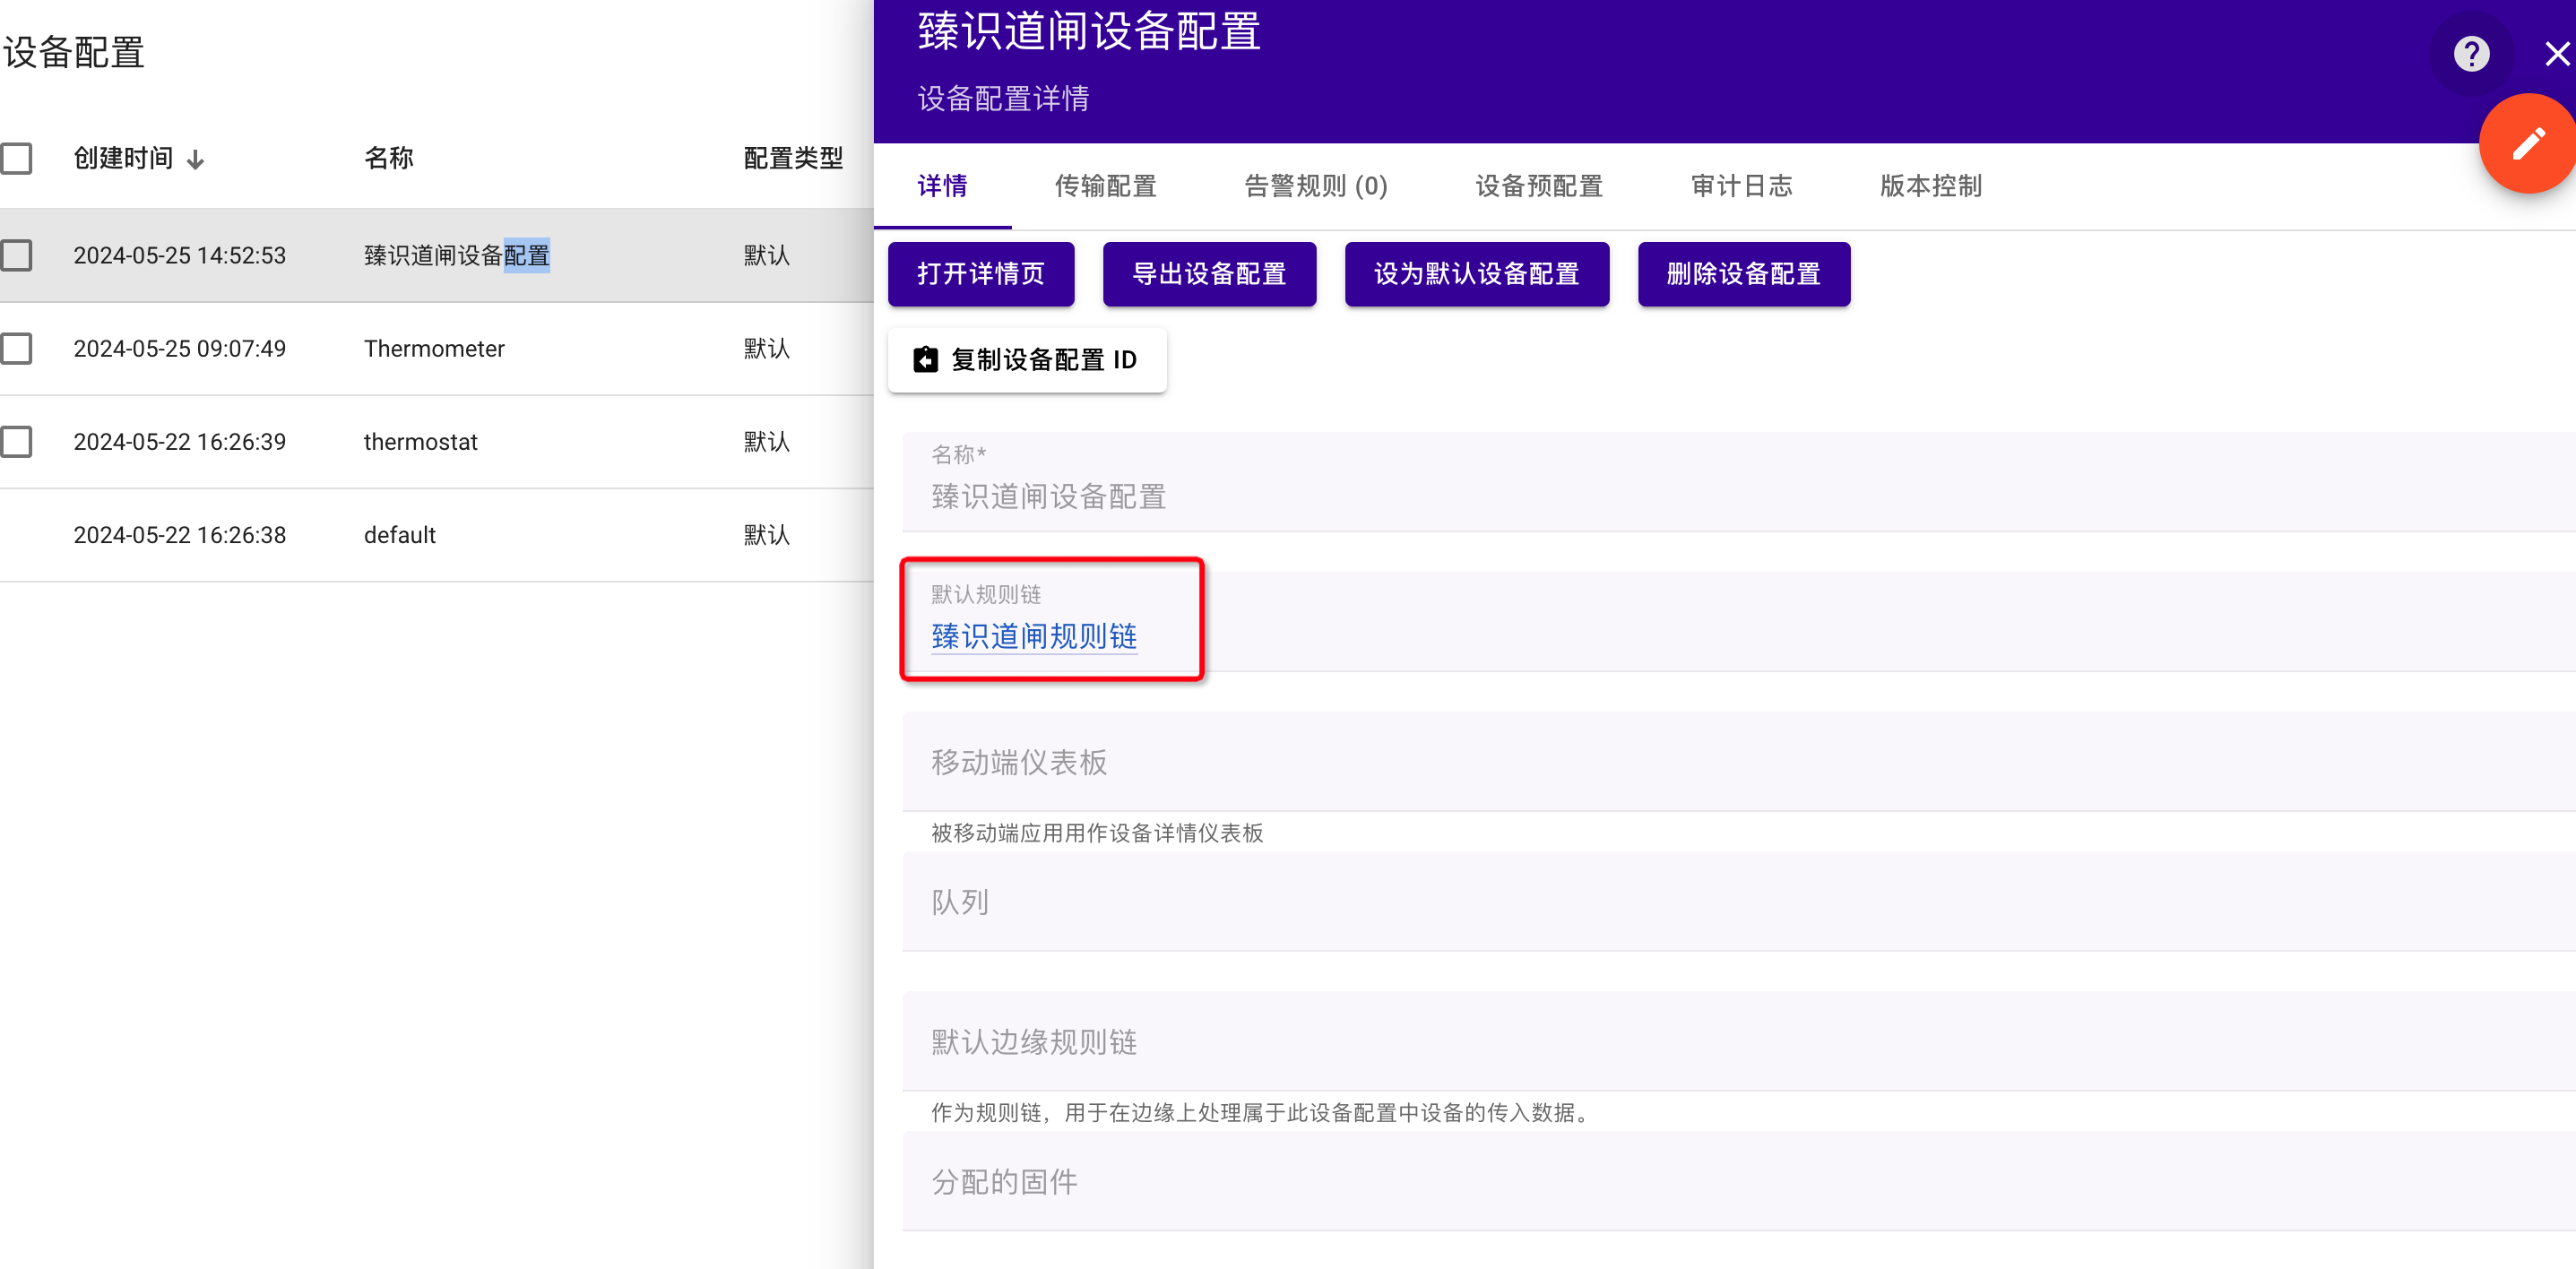The width and height of the screenshot is (2576, 1269).
Task: Check the thermostat row checkbox
Action: tap(17, 441)
